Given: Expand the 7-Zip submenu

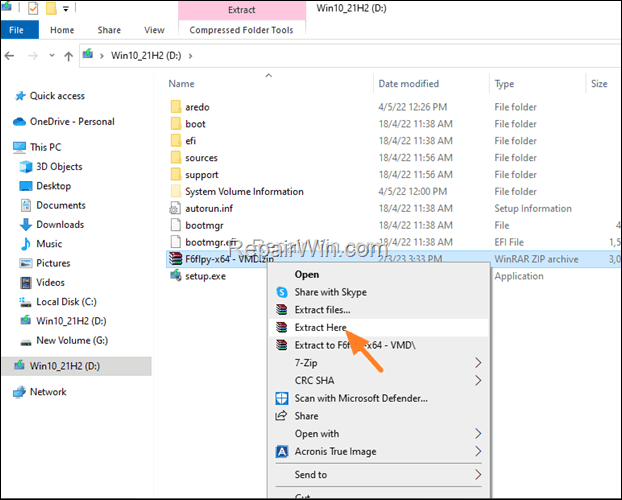Looking at the screenshot, I should [x=379, y=363].
